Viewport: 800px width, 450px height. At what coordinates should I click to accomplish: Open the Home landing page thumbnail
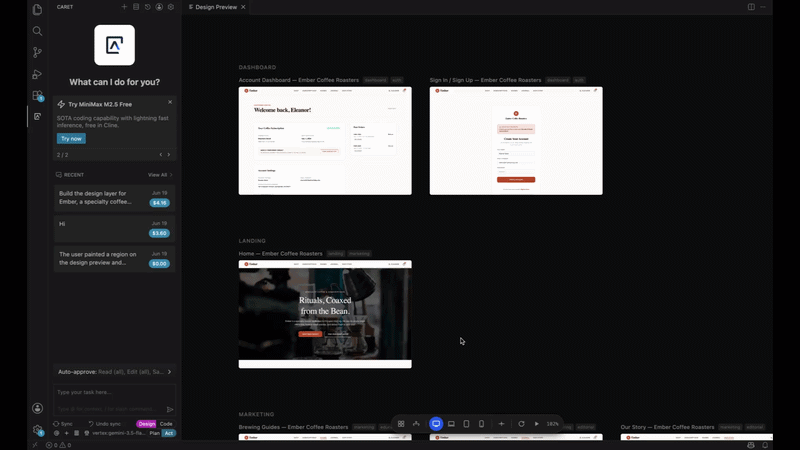tap(325, 314)
